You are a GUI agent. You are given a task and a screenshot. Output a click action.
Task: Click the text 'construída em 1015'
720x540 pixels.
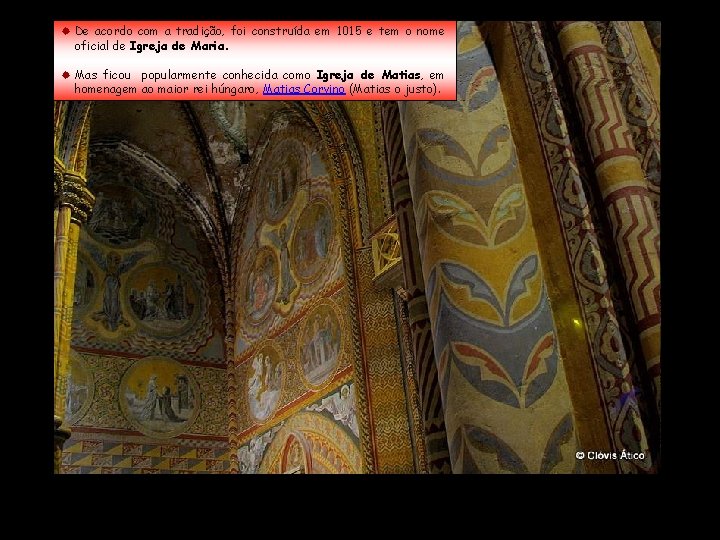pyautogui.click(x=307, y=31)
